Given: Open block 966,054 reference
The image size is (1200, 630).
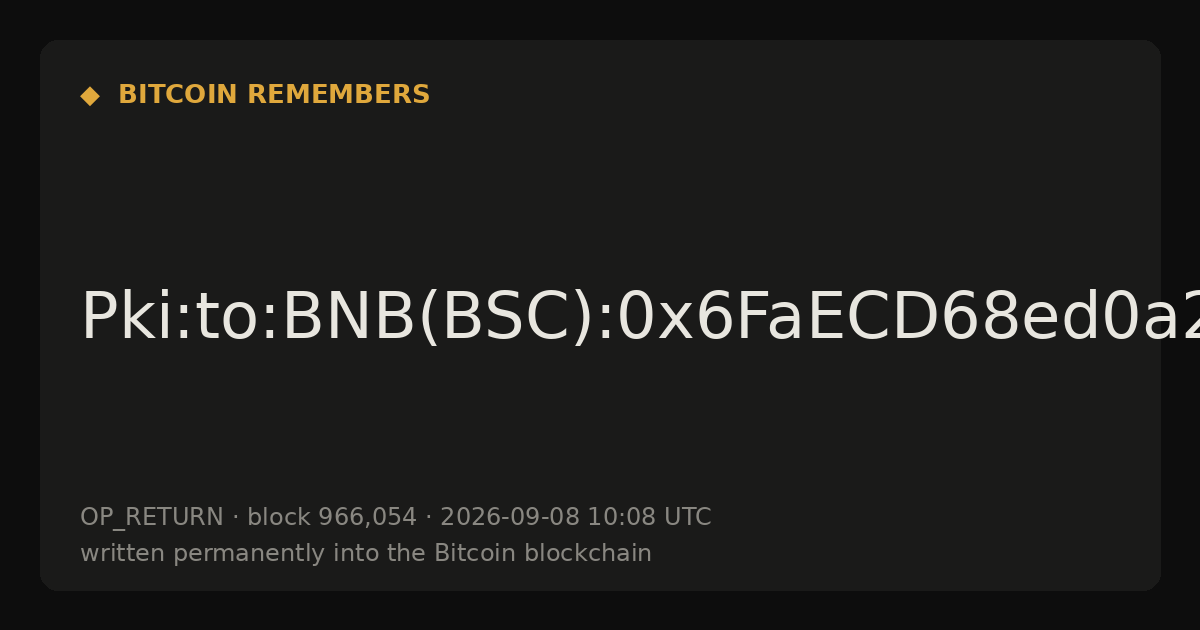Looking at the screenshot, I should point(332,518).
